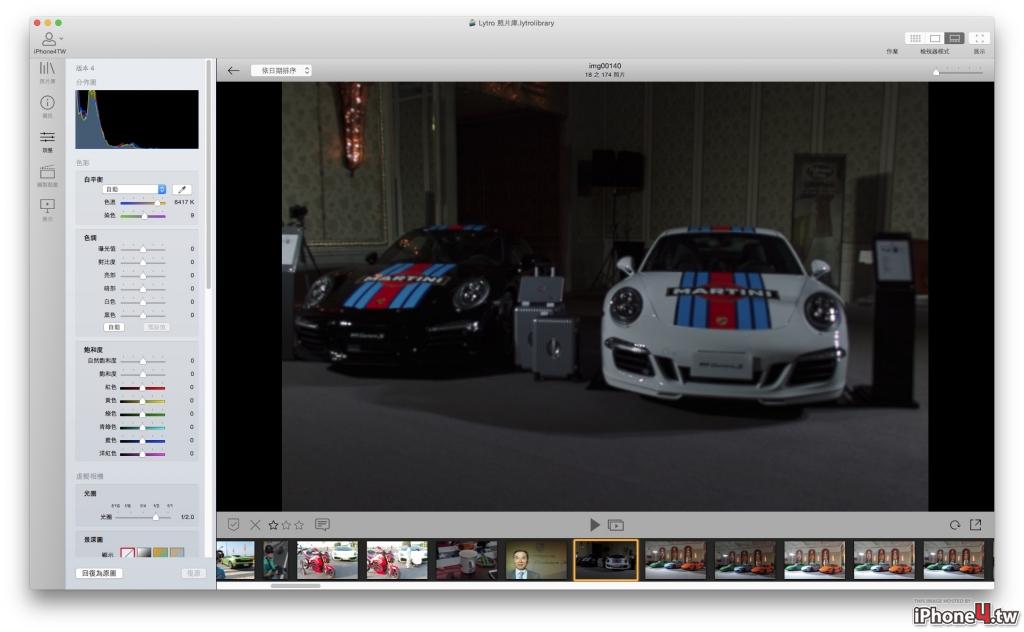The height and width of the screenshot is (632, 1024).
Task: Flag the photo with the checkmark icon
Action: tap(233, 524)
